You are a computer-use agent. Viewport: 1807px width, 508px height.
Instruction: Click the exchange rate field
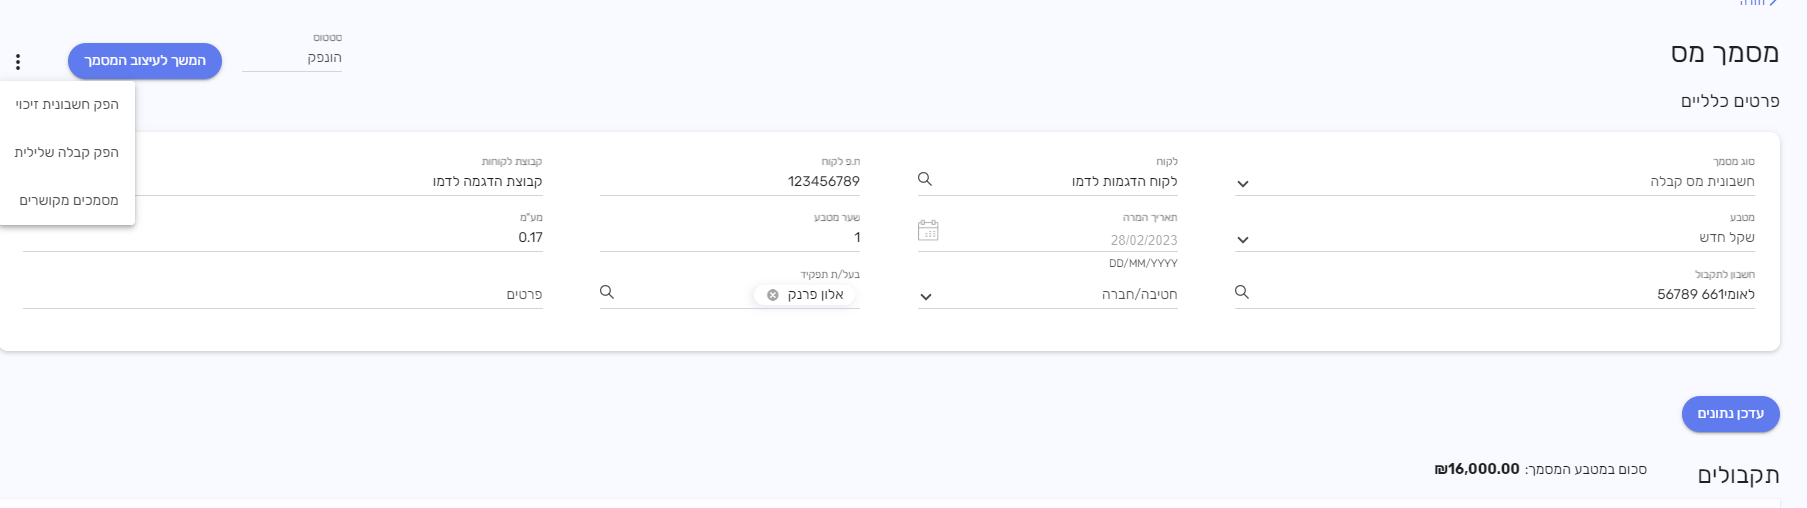tap(729, 238)
